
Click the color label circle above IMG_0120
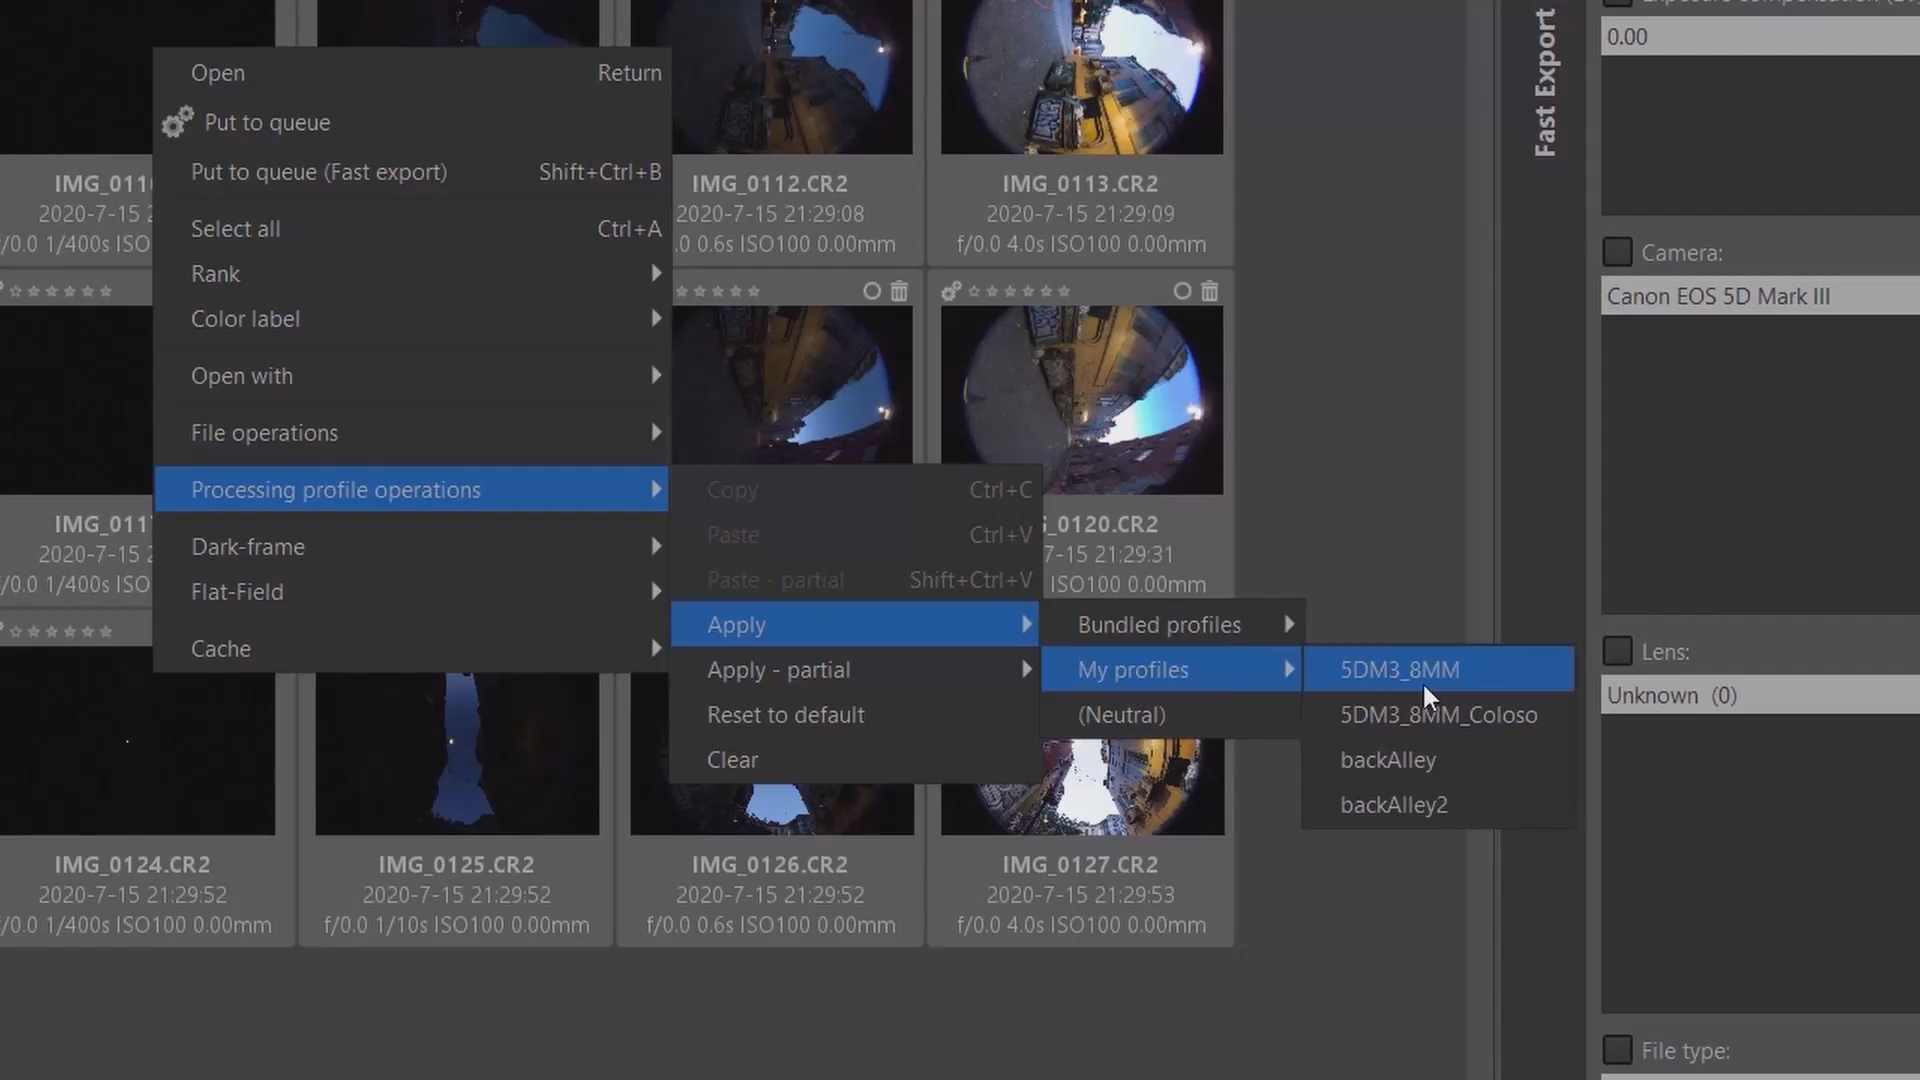tap(1182, 291)
